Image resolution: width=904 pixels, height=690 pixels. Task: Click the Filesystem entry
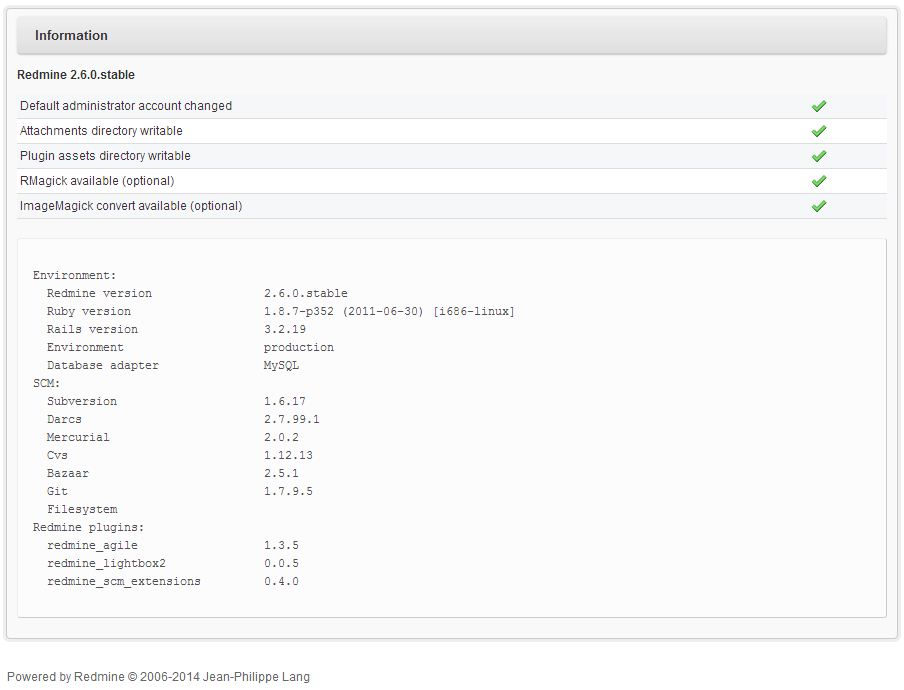point(82,510)
